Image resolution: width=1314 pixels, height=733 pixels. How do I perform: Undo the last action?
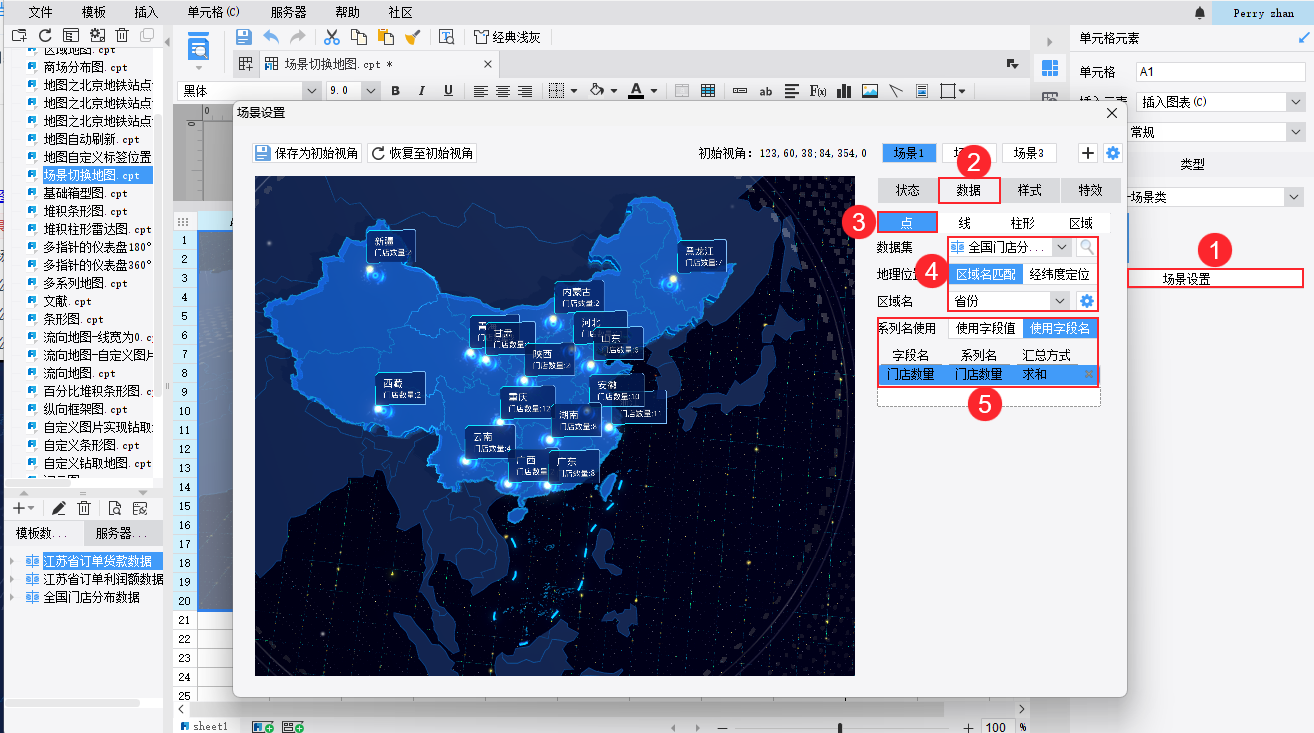[271, 37]
